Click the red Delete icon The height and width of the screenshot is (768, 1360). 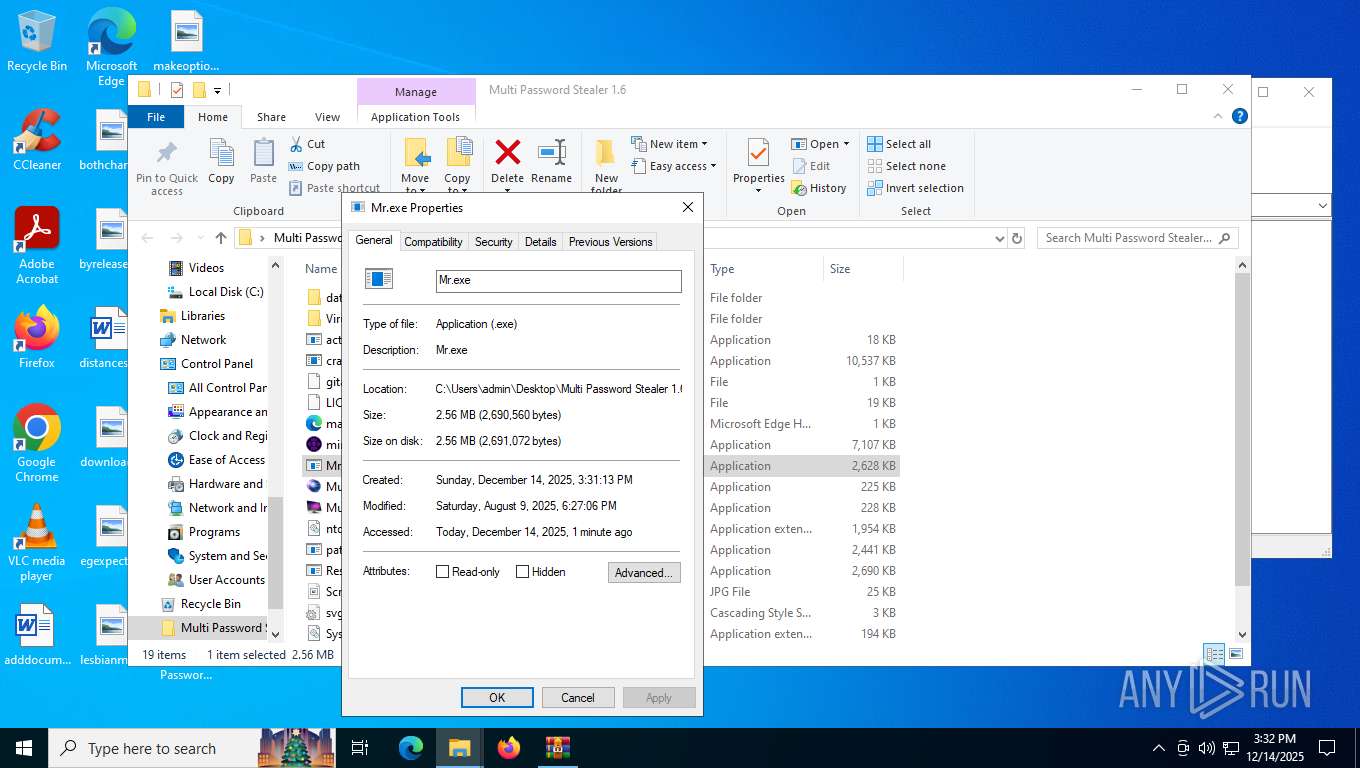pos(508,152)
